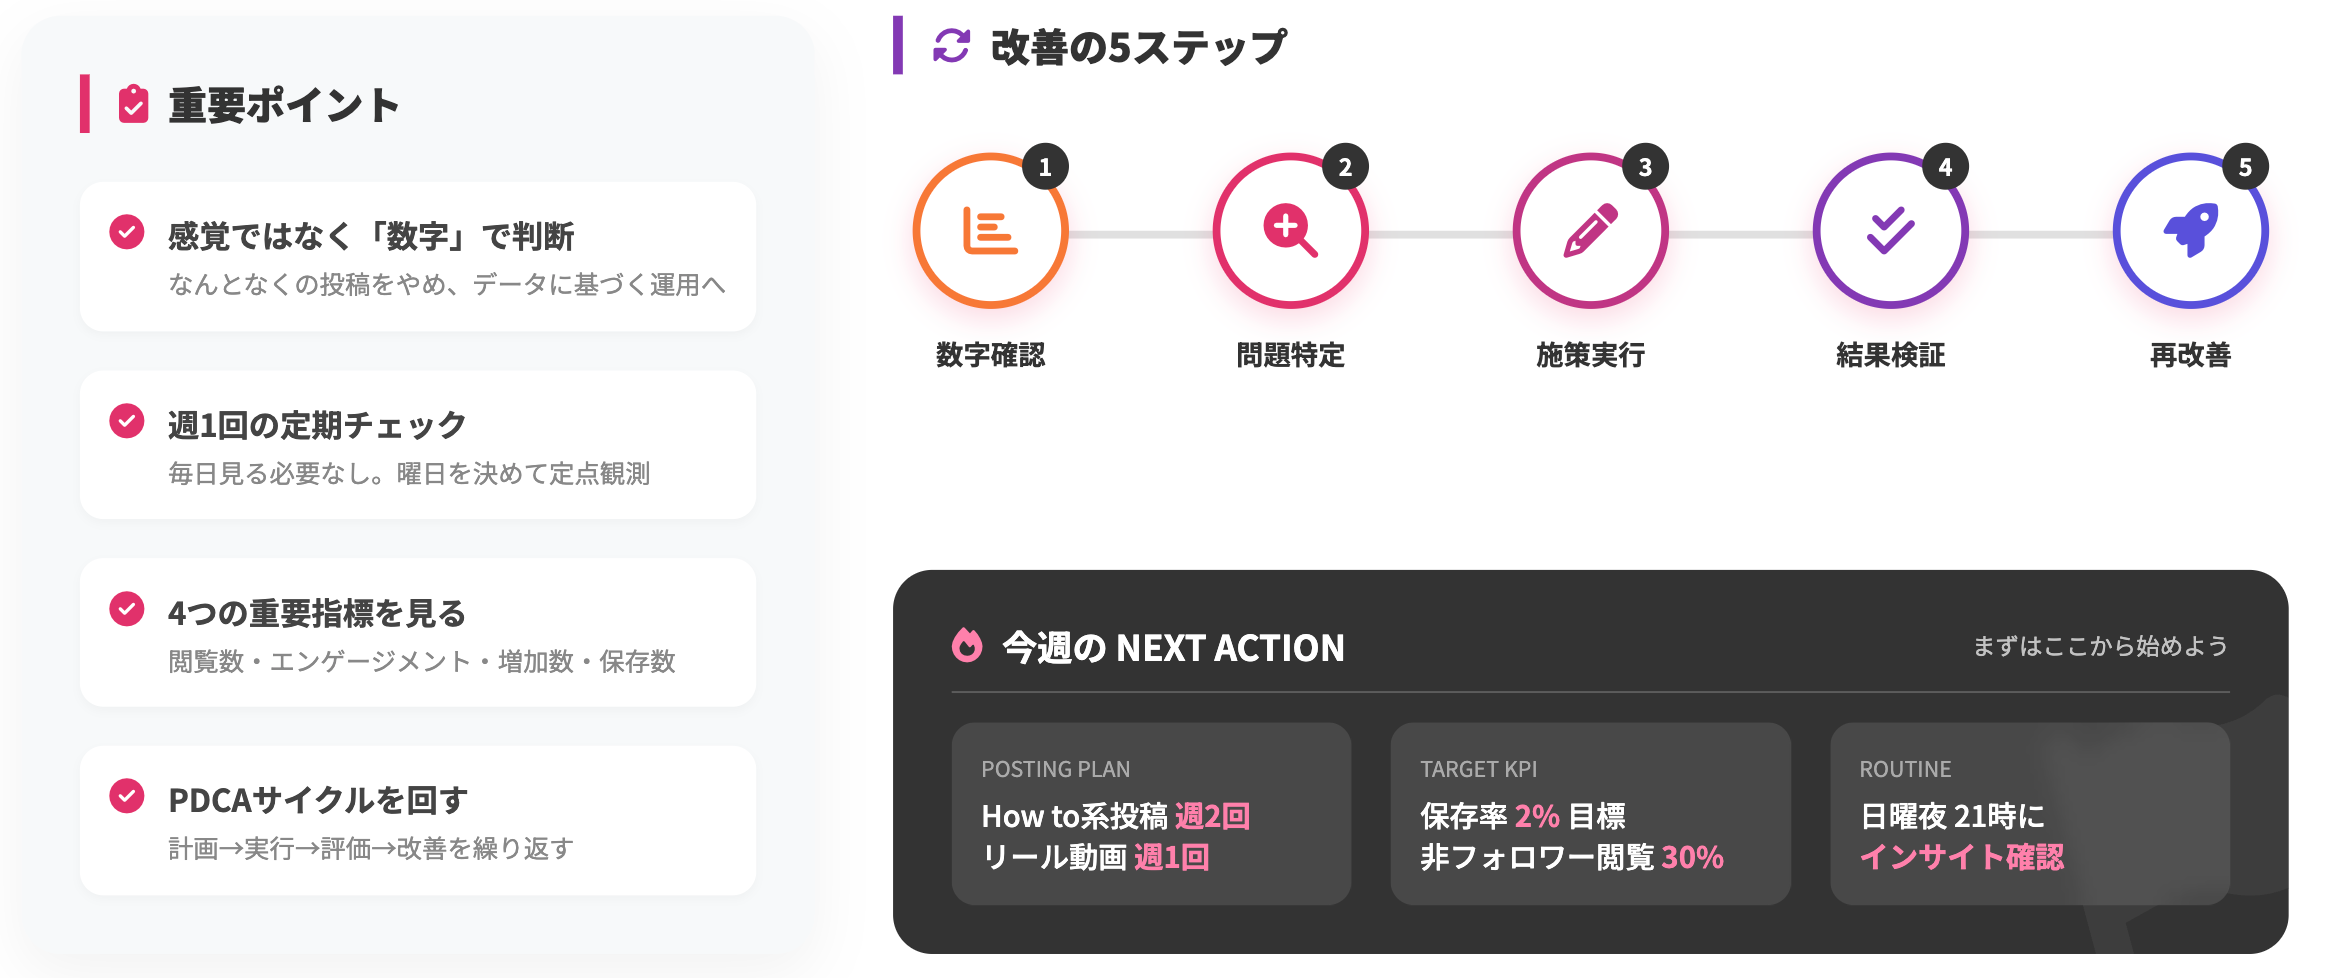2336x978 pixels.
Task: Click the rocket icon for 再改善
Action: click(x=2190, y=231)
